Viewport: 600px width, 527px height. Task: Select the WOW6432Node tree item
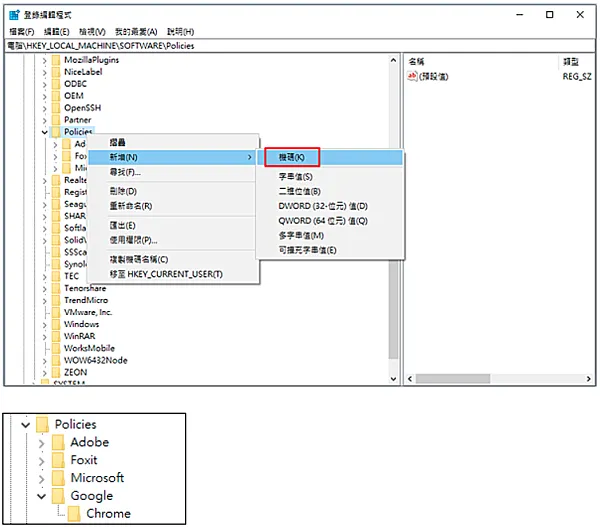coord(95,361)
